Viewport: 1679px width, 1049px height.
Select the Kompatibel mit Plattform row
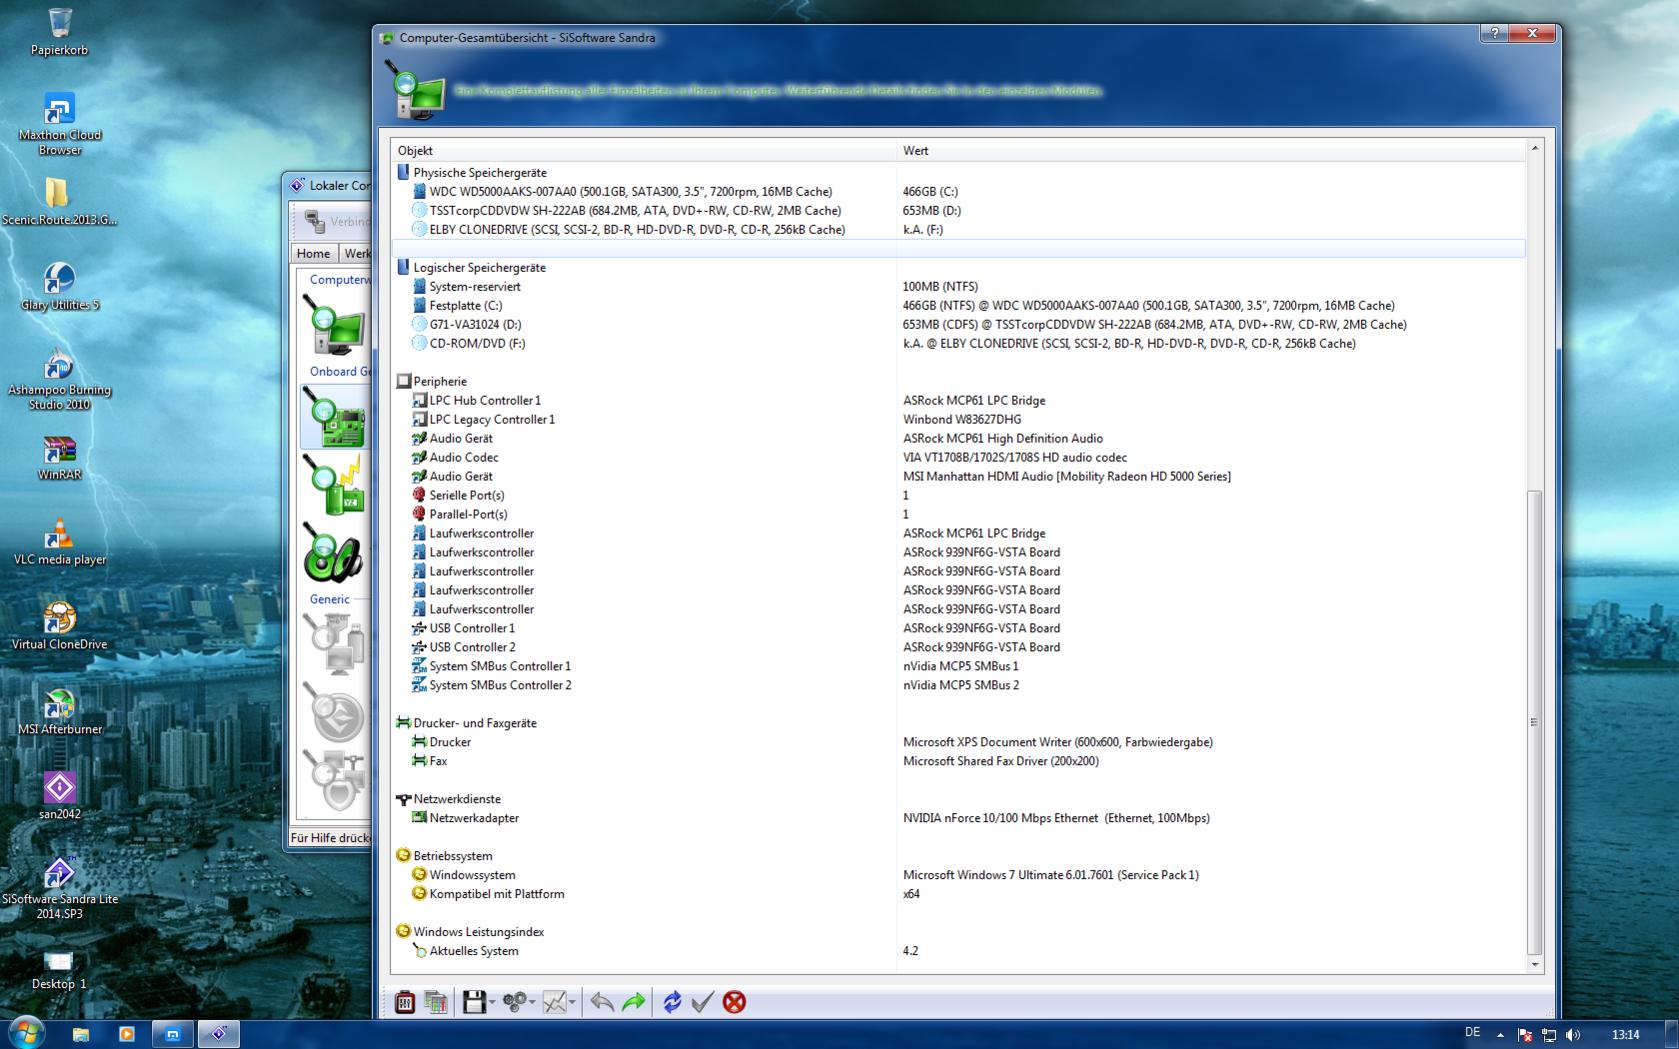click(958, 895)
